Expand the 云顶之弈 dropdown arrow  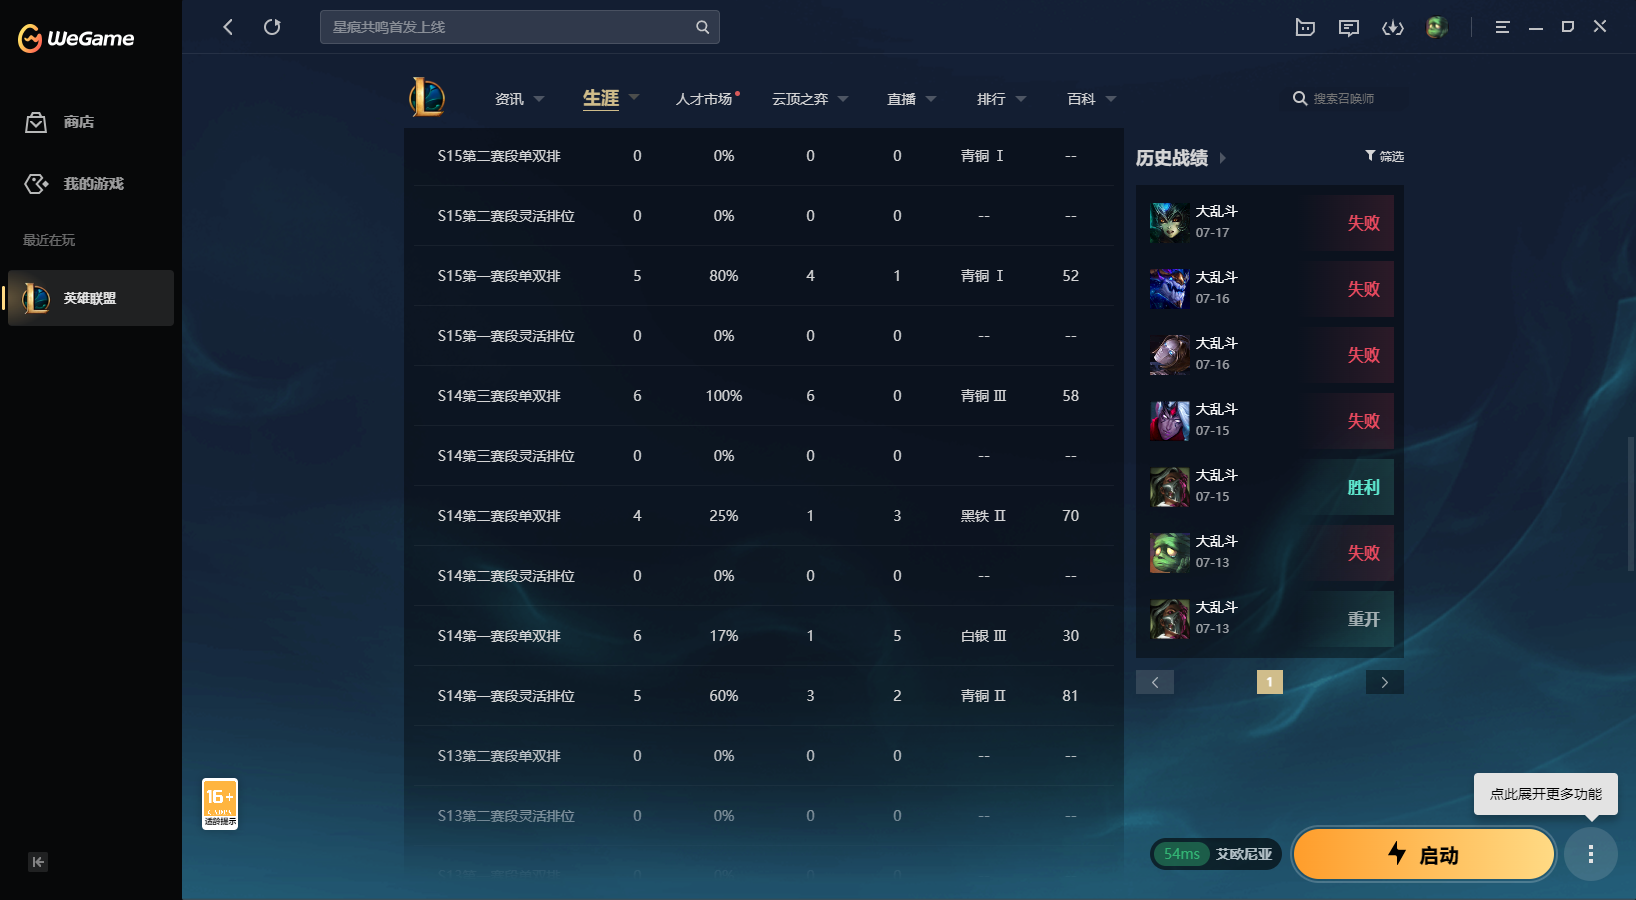[x=843, y=99]
